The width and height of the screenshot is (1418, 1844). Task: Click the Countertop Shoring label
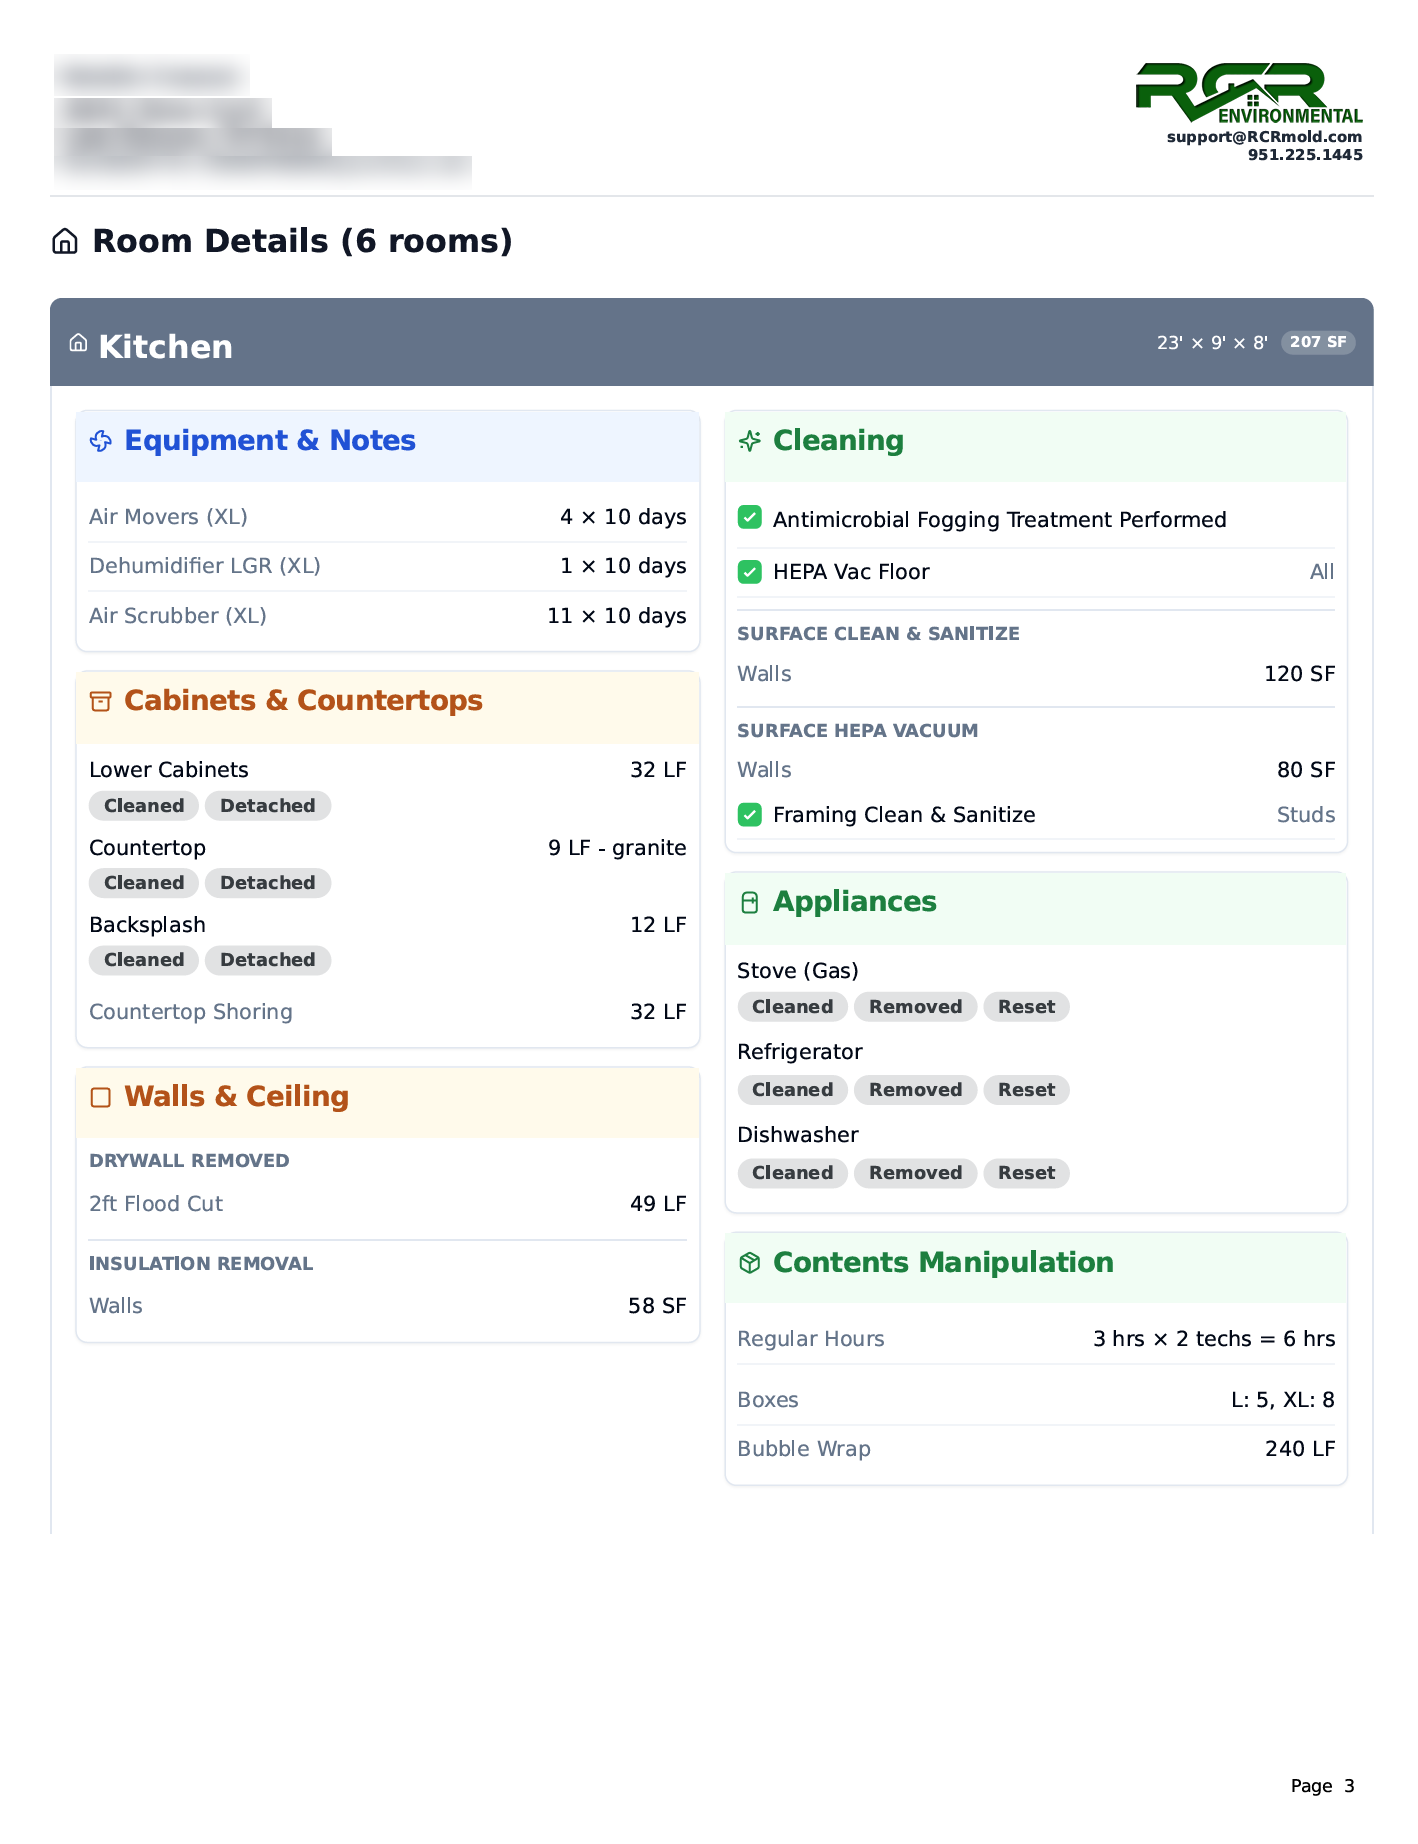tap(191, 1012)
